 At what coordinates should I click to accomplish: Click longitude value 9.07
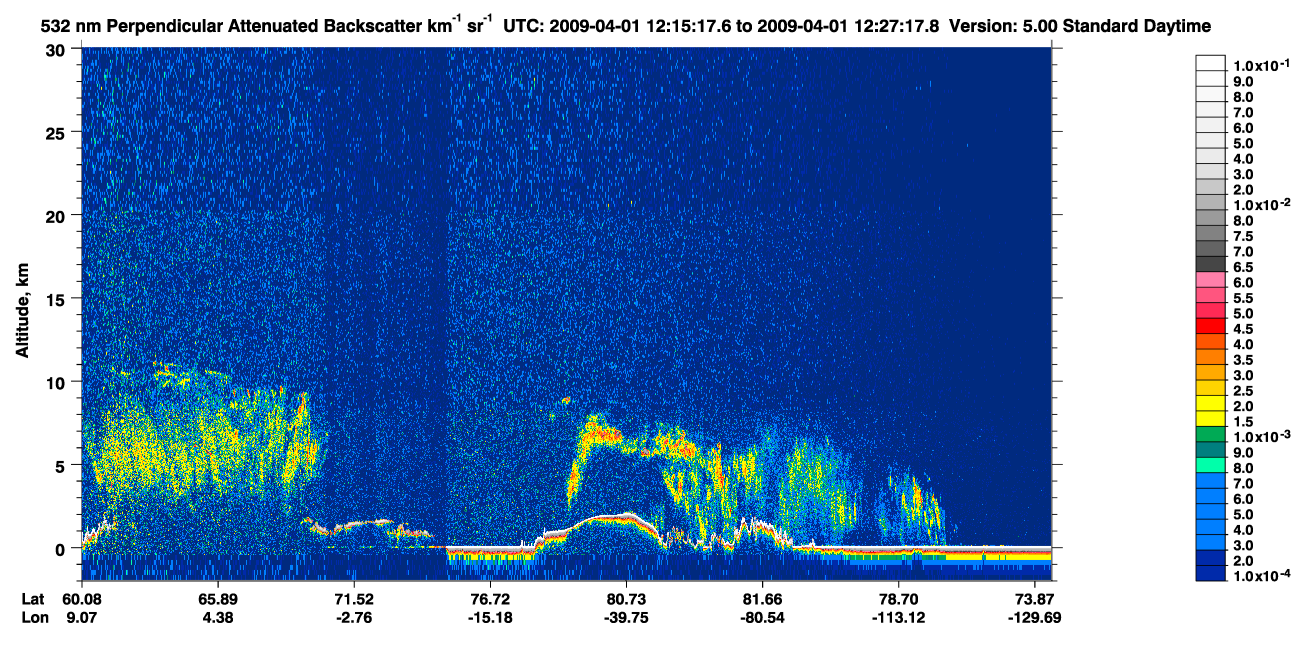click(82, 617)
